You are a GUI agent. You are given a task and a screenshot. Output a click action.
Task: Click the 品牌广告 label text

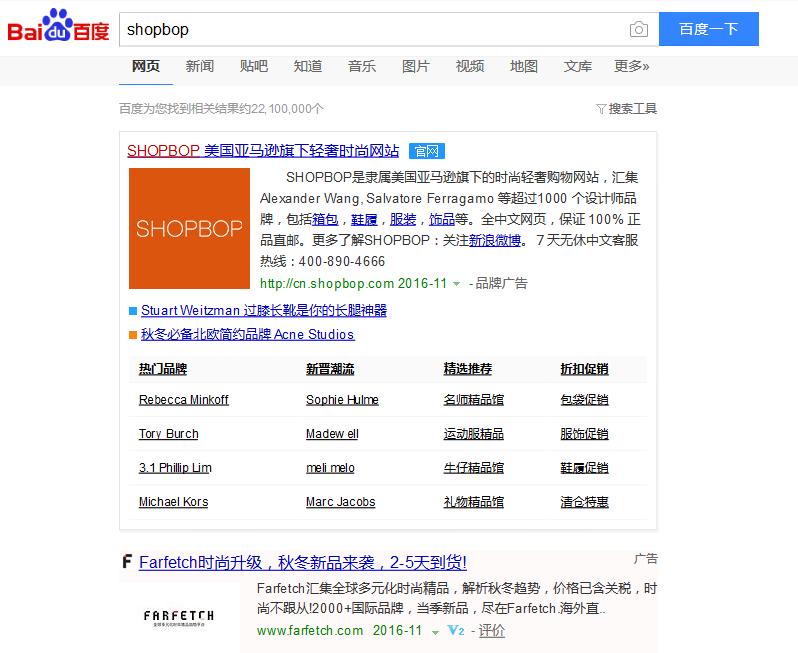pos(501,283)
